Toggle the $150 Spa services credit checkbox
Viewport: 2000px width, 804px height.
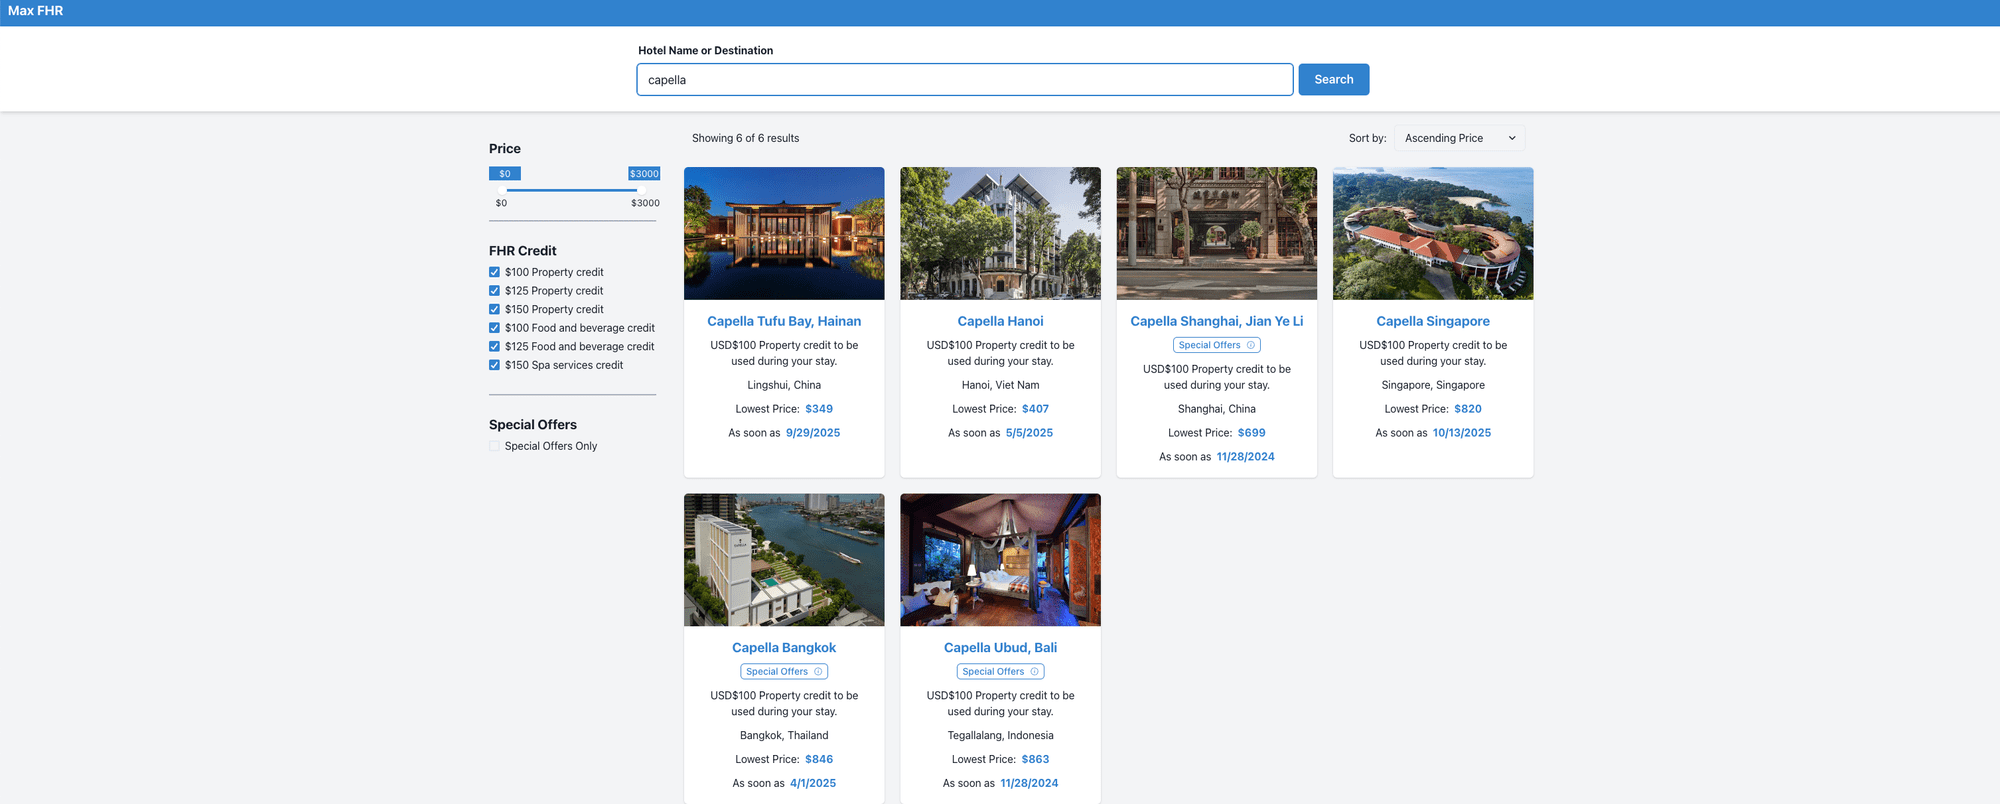[x=494, y=365]
